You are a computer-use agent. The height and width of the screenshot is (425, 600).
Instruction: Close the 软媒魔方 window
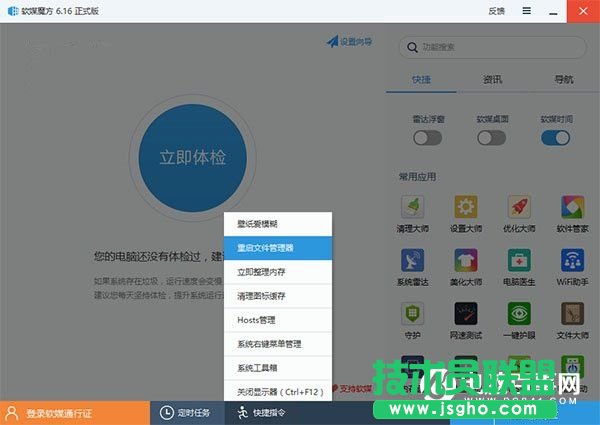tap(583, 11)
